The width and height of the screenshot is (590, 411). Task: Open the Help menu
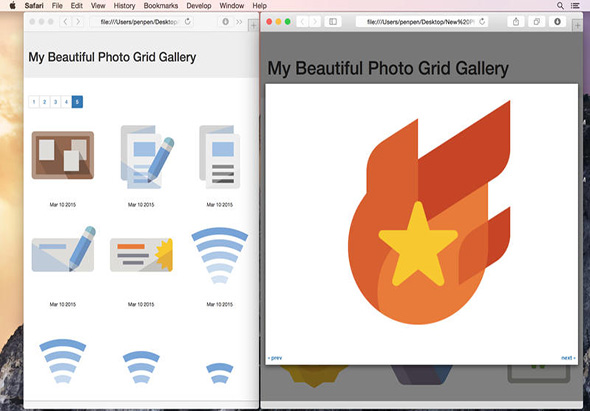pos(260,6)
